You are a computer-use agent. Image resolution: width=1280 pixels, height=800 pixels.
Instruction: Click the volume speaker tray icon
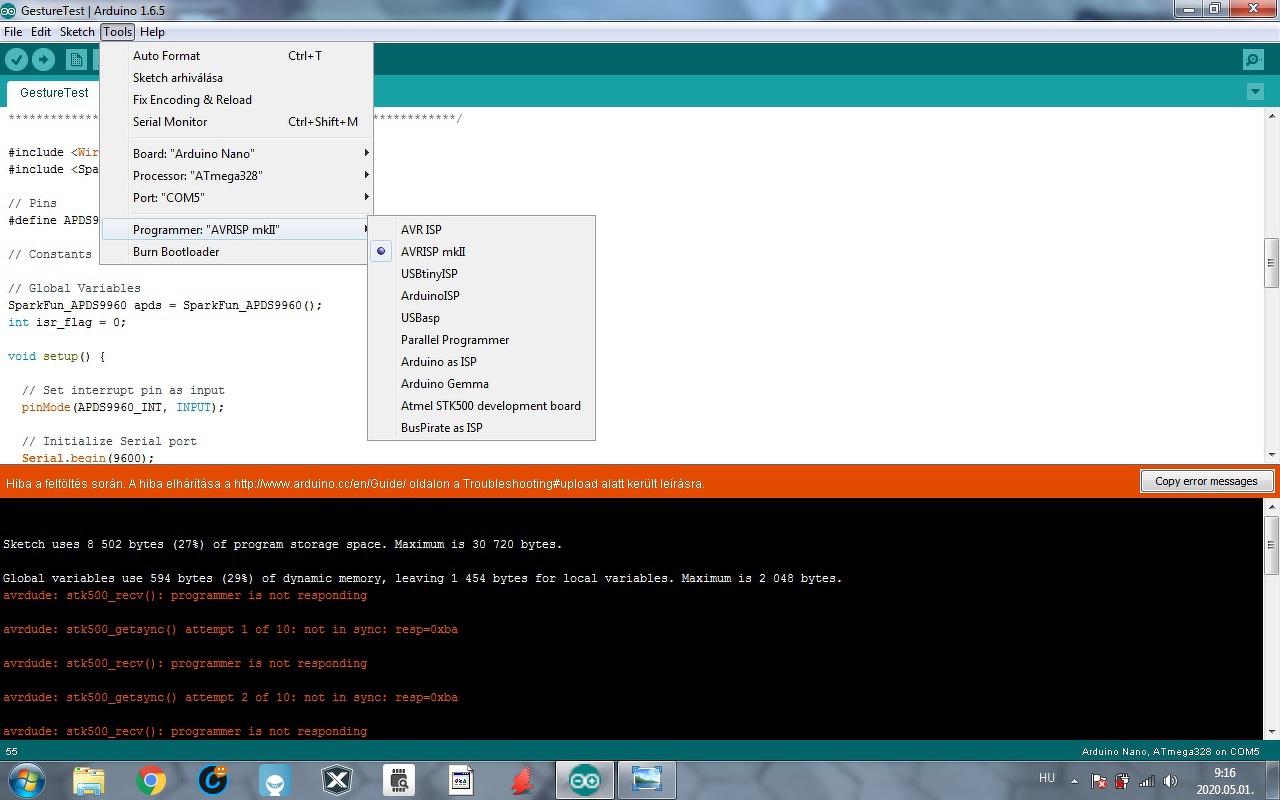[1170, 781]
